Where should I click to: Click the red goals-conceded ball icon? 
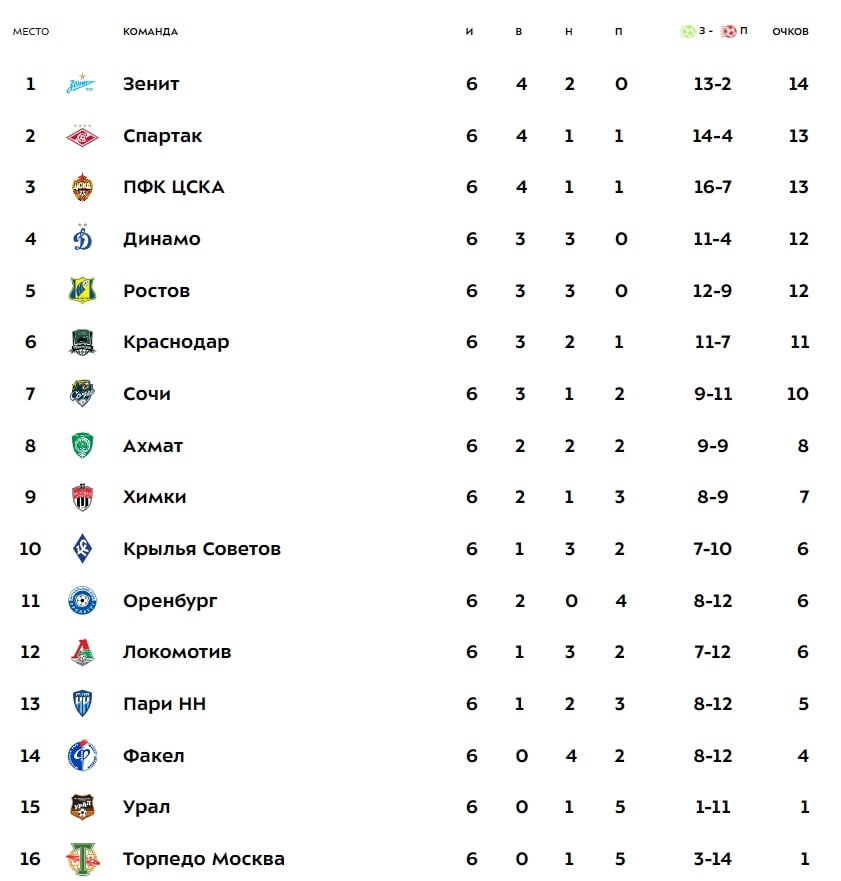[728, 31]
